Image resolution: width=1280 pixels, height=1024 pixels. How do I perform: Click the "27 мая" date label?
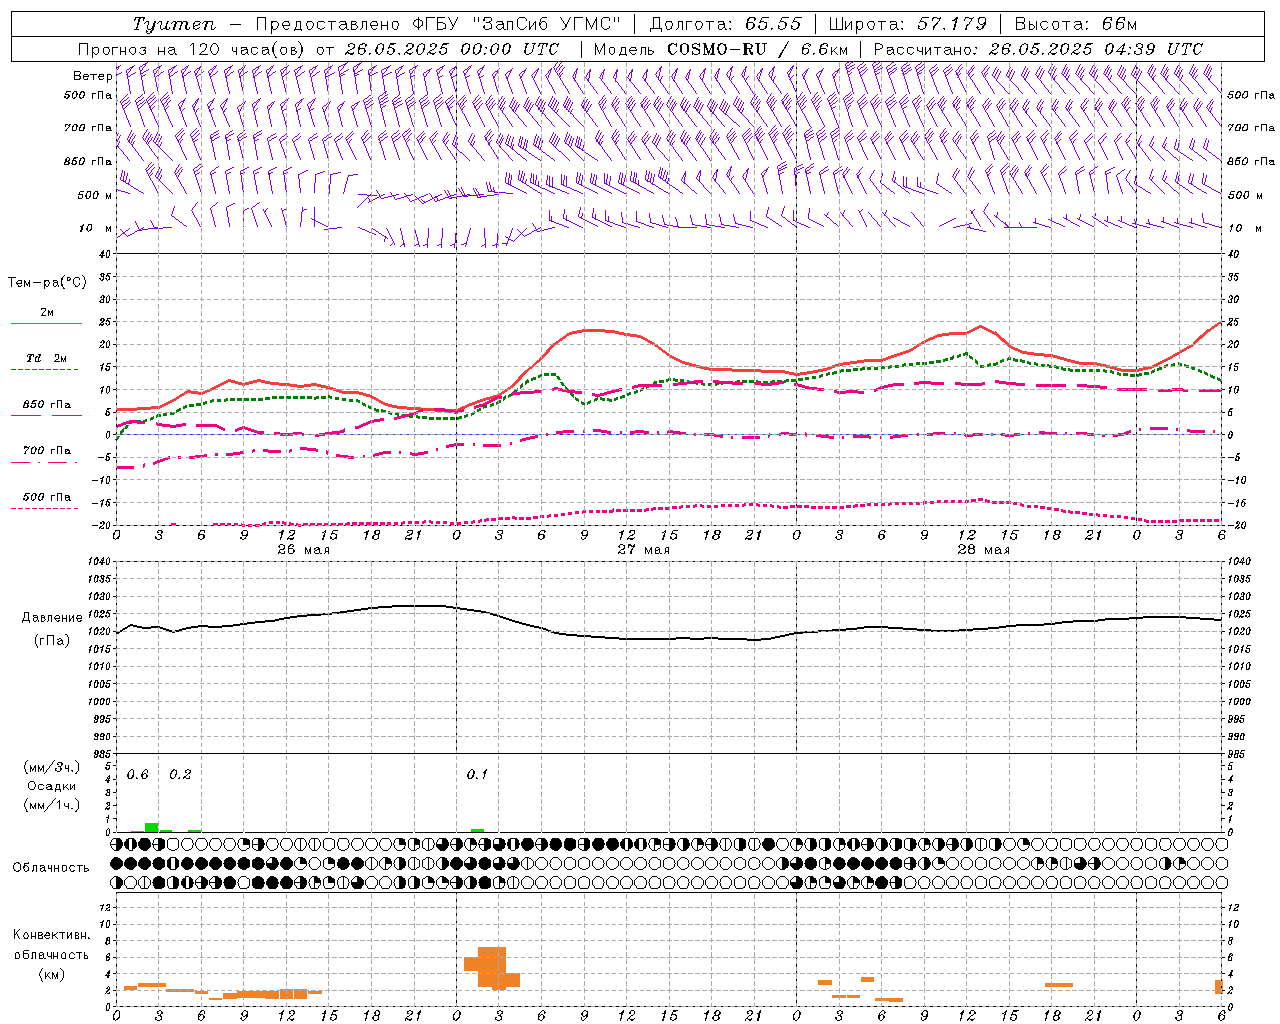tap(643, 550)
